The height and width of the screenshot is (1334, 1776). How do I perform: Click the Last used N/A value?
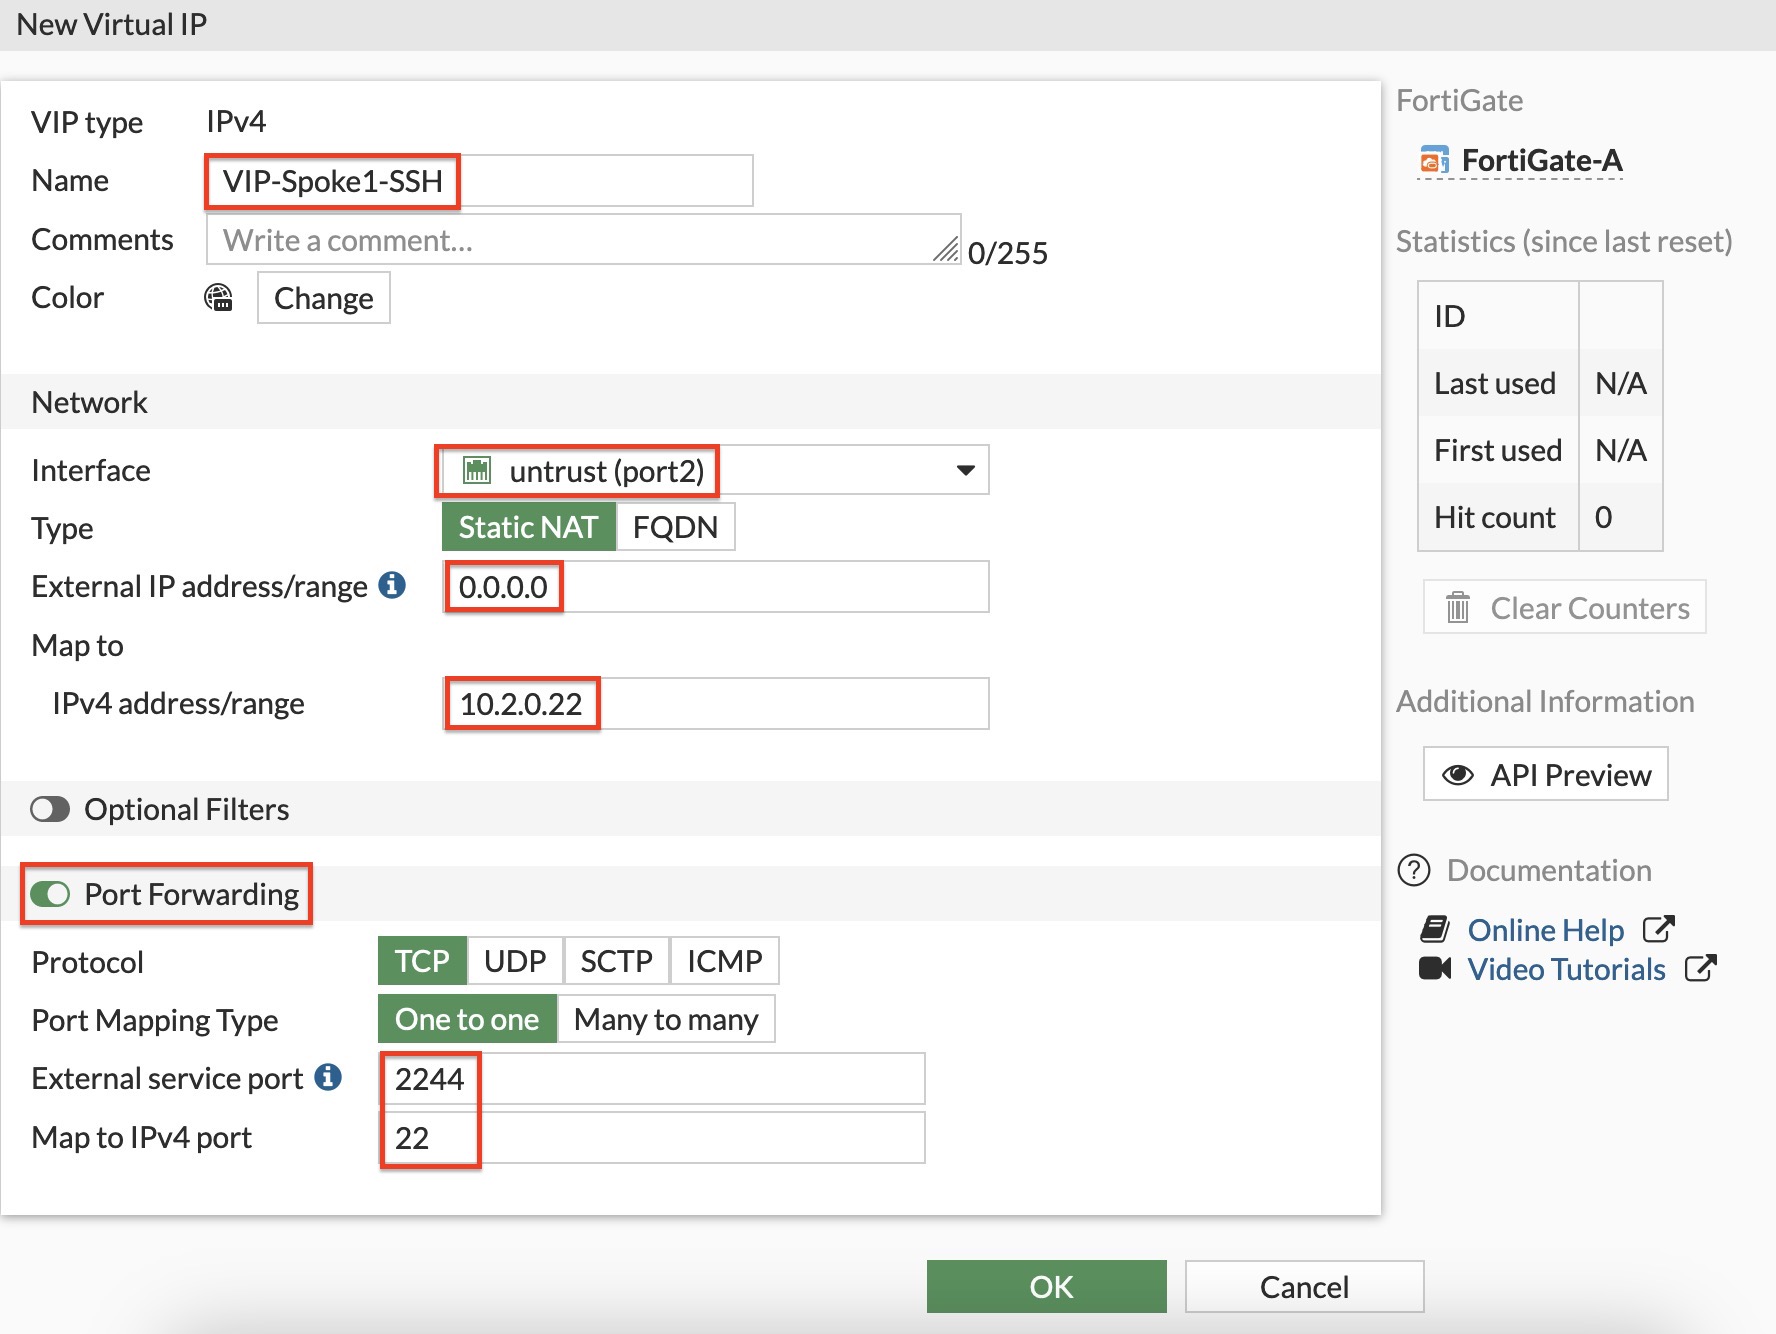(1620, 383)
